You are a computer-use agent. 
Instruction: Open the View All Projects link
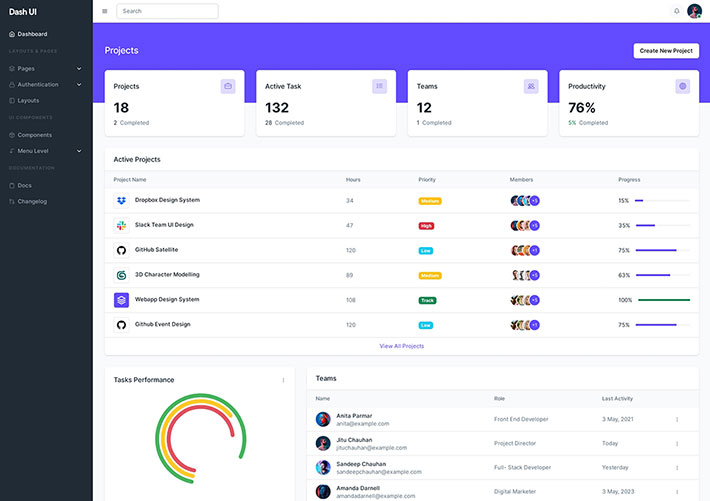pyautogui.click(x=401, y=346)
